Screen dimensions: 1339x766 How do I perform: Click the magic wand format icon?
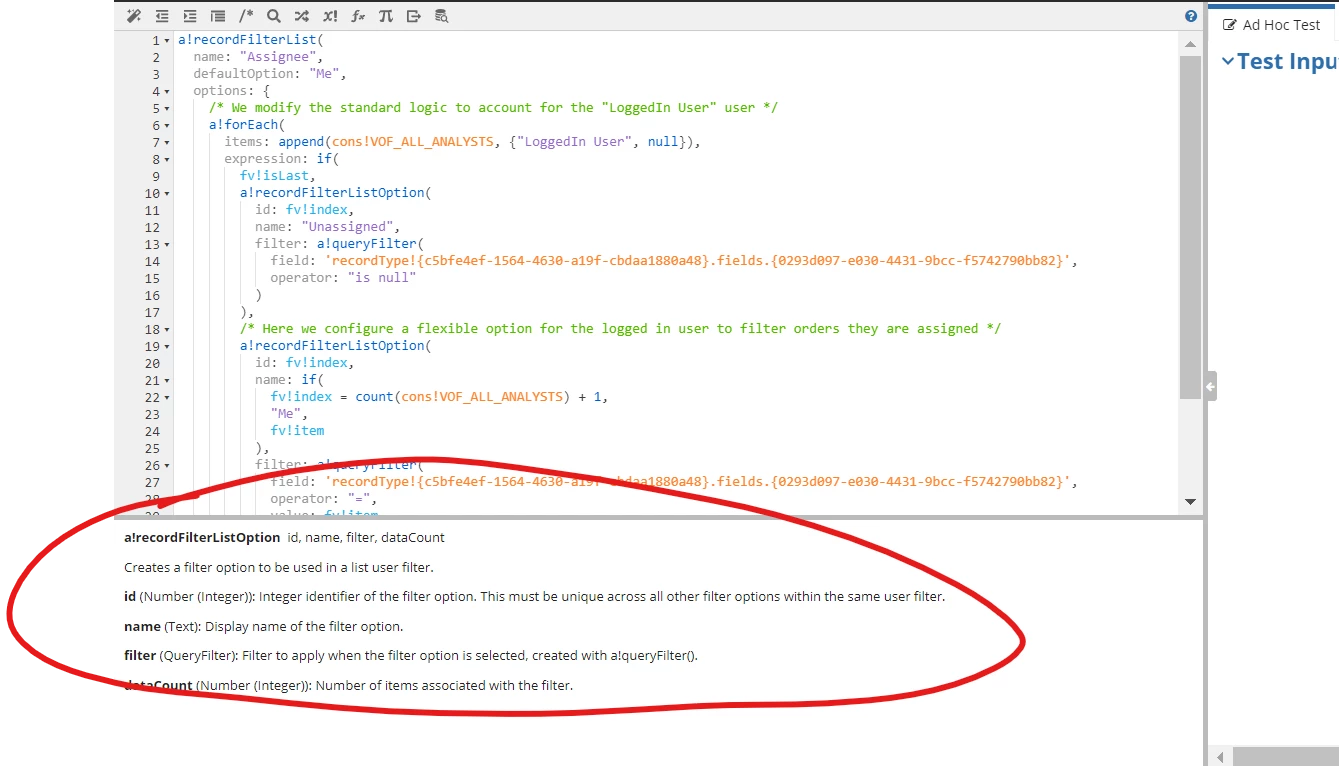tap(134, 16)
